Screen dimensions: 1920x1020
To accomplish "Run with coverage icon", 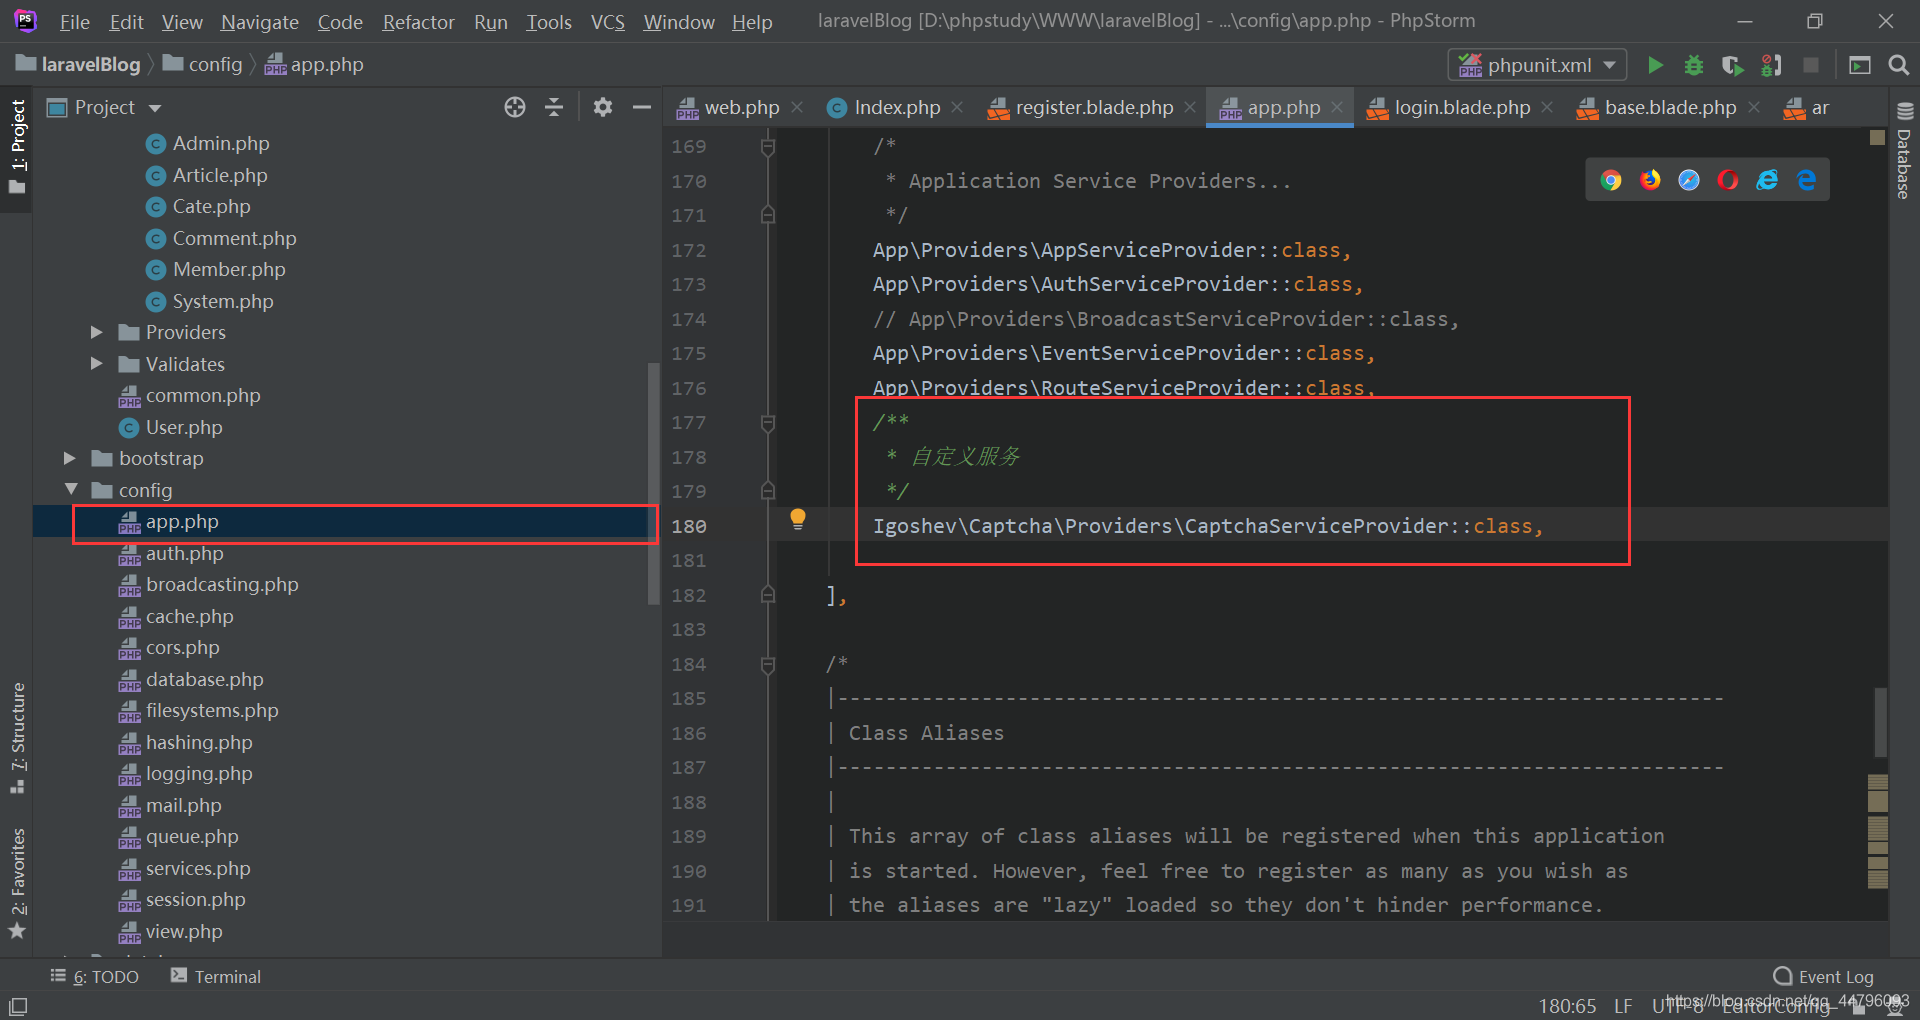I will [x=1732, y=65].
